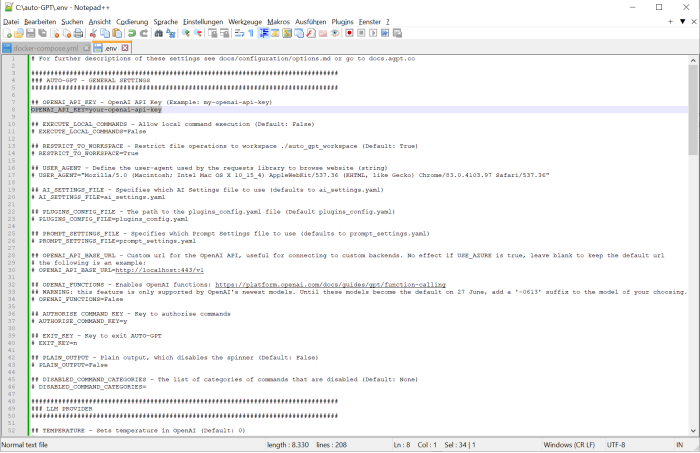The height and width of the screenshot is (453, 700).
Task: Click the macro Playback icon
Action: coord(373,33)
